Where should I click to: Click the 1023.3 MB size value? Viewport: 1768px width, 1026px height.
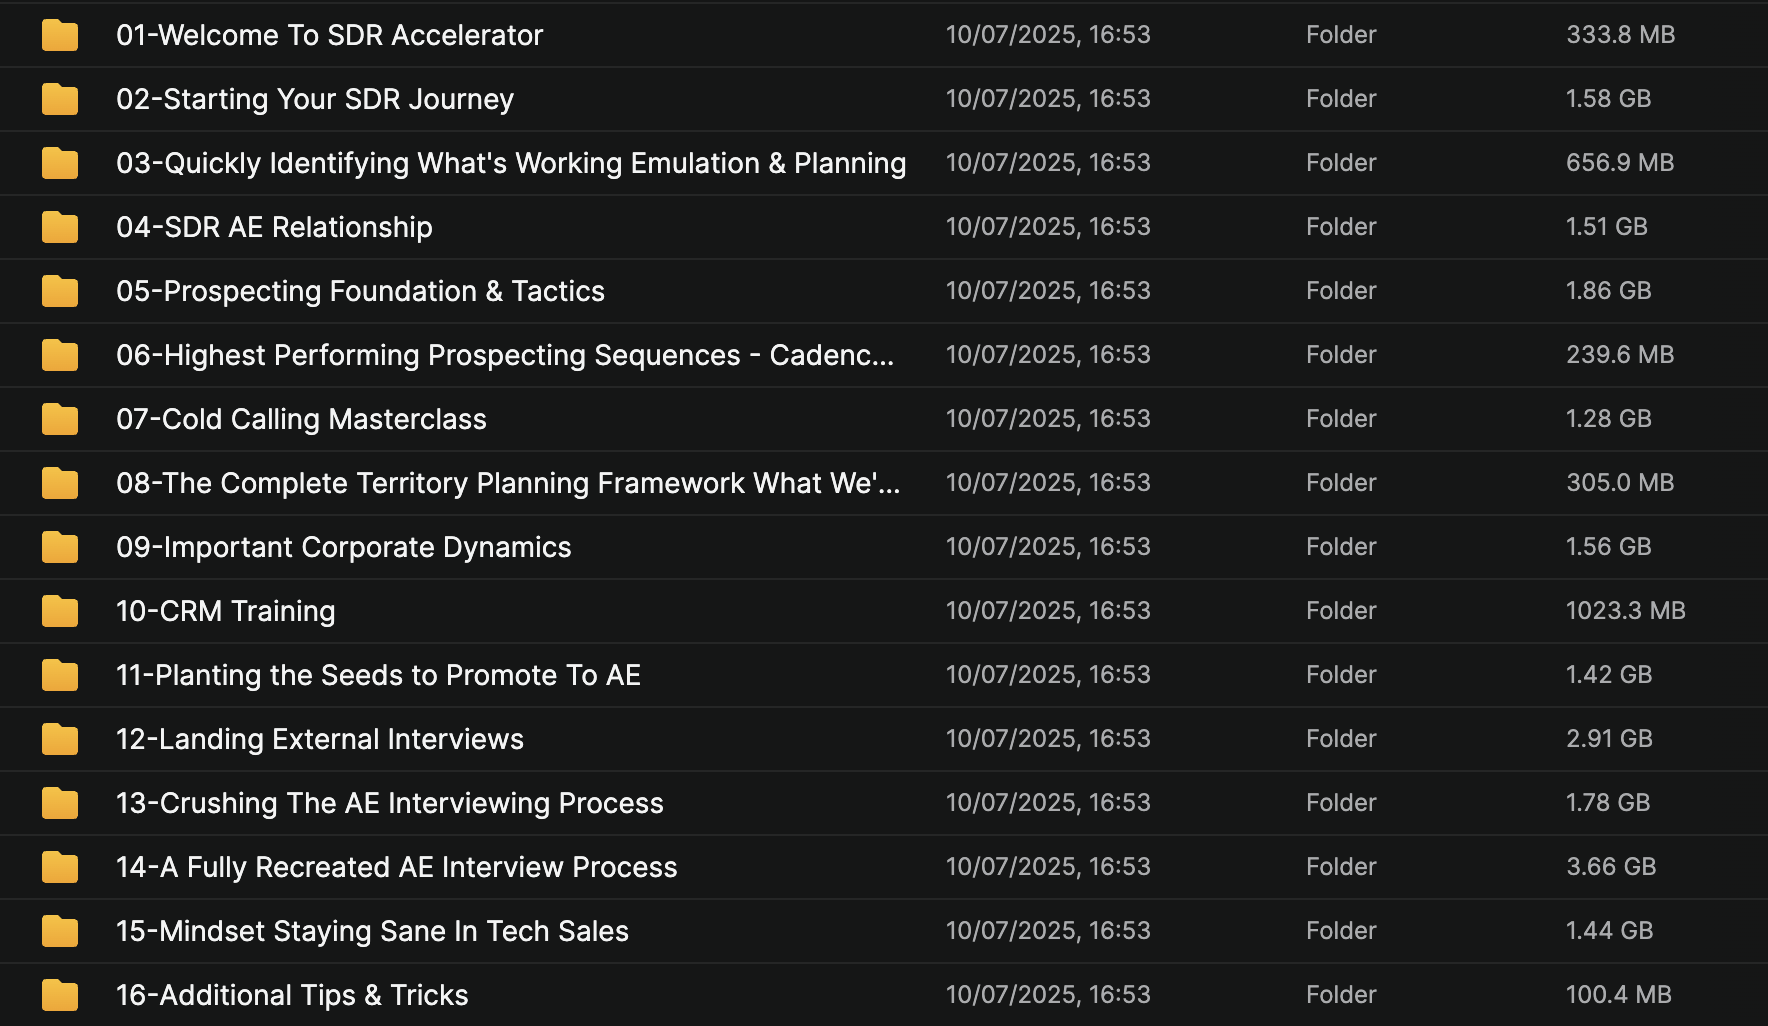pos(1626,611)
